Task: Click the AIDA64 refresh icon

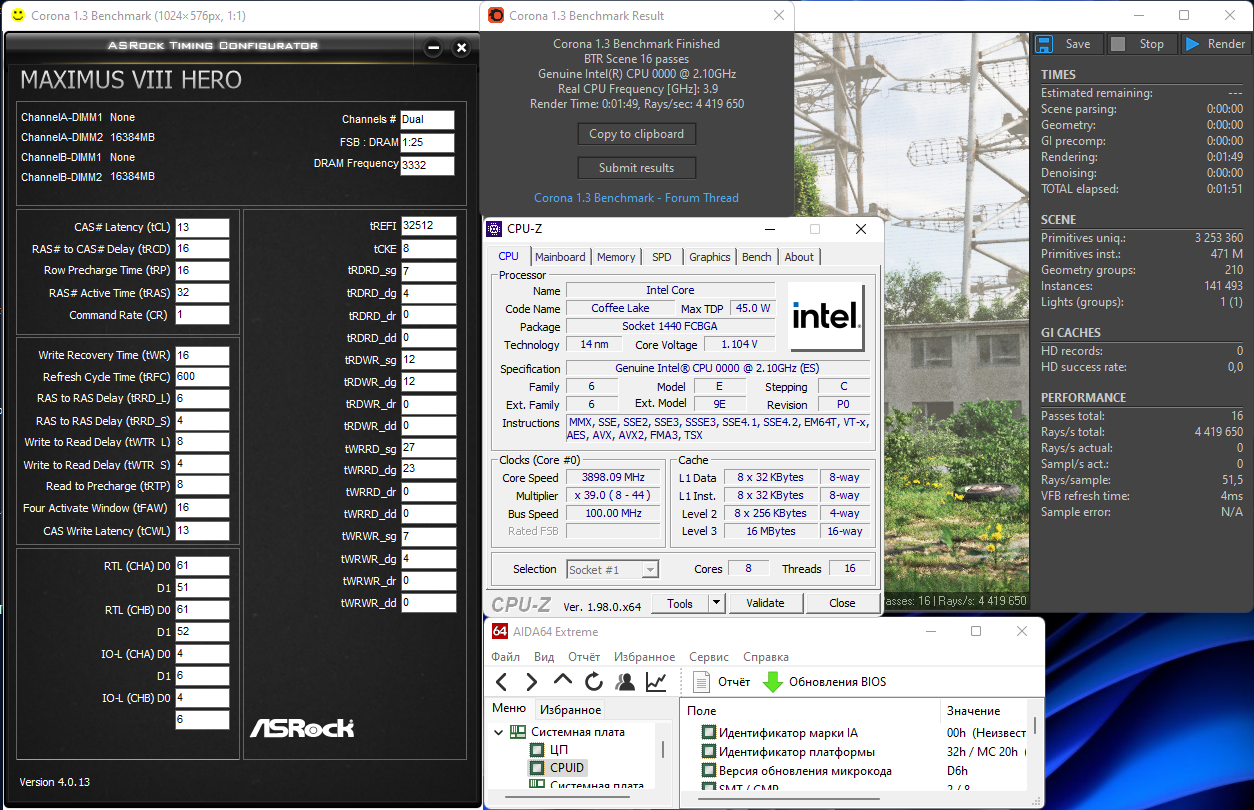Action: point(594,682)
